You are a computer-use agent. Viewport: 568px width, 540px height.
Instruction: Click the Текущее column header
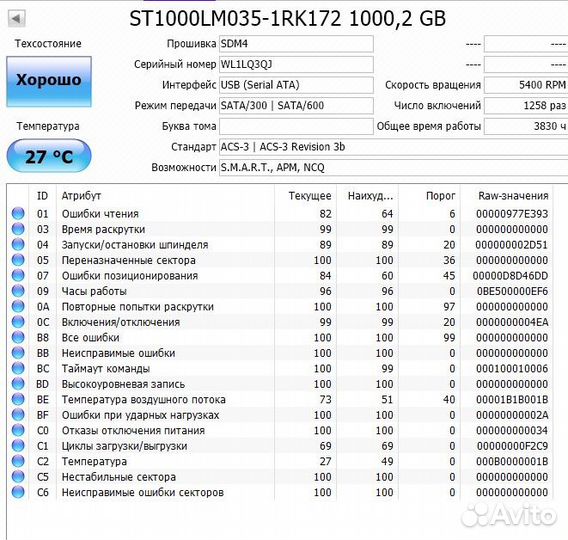coord(306,196)
